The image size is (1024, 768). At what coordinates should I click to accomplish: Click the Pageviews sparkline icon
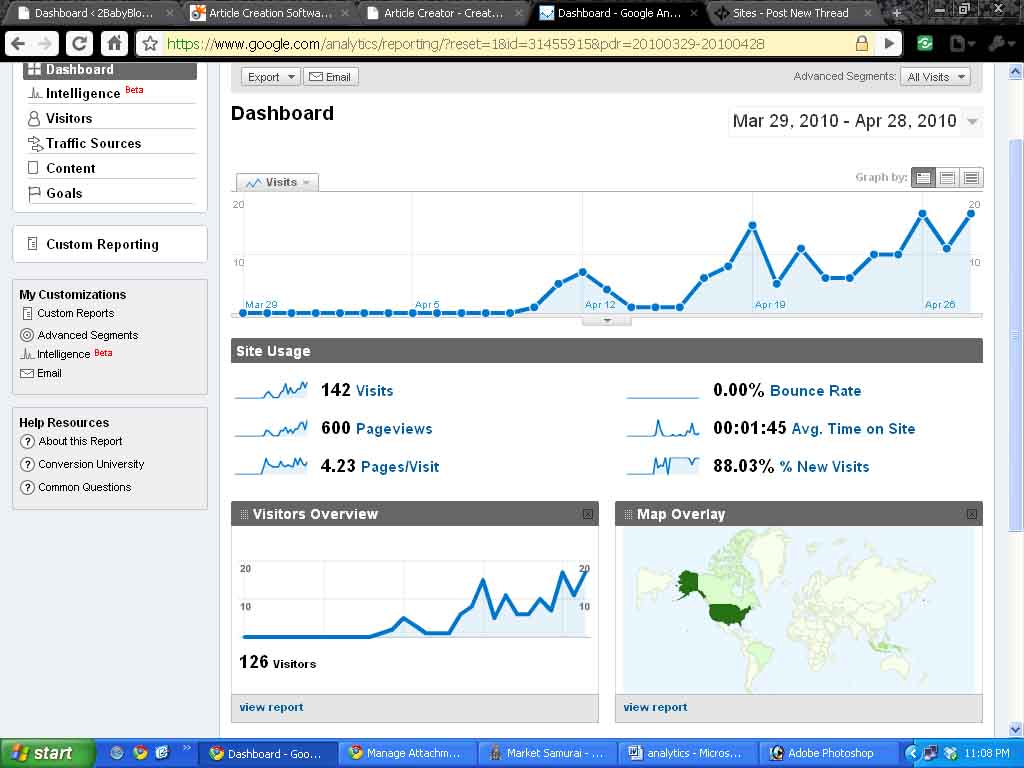point(271,428)
